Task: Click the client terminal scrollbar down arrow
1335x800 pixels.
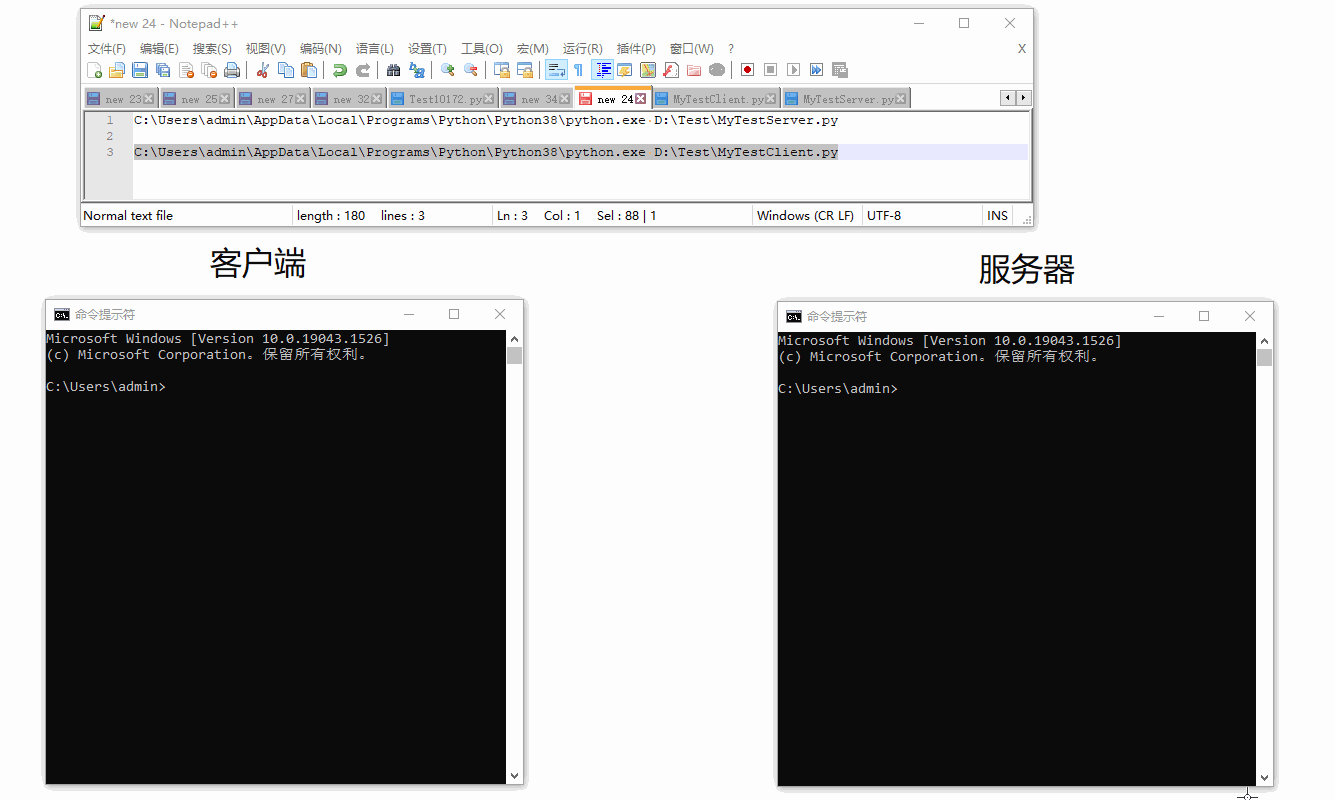Action: click(514, 775)
